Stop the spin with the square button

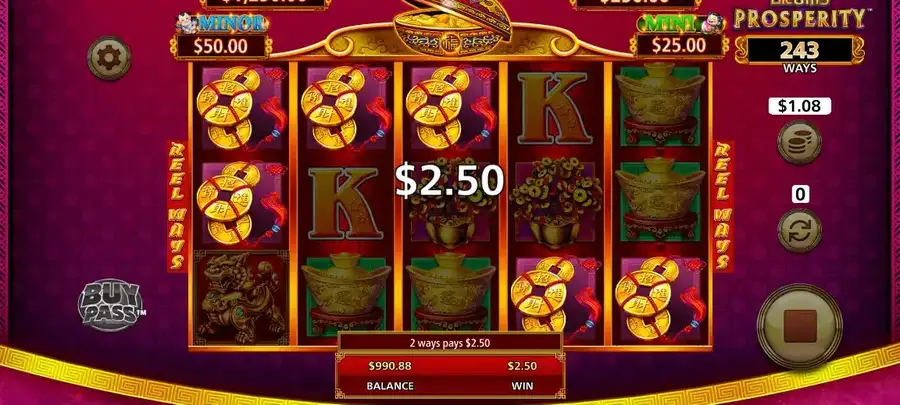[800, 326]
